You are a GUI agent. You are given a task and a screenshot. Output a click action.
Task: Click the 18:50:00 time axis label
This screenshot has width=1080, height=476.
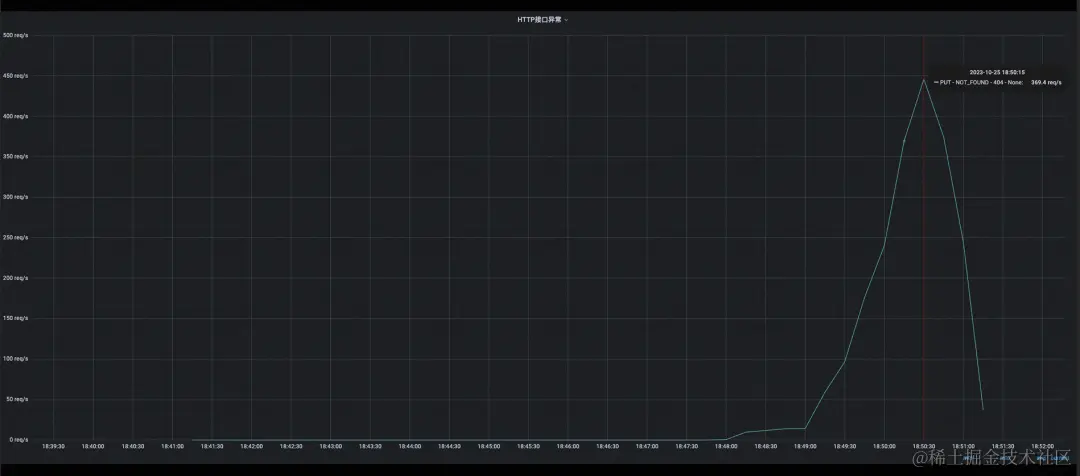[x=884, y=446]
